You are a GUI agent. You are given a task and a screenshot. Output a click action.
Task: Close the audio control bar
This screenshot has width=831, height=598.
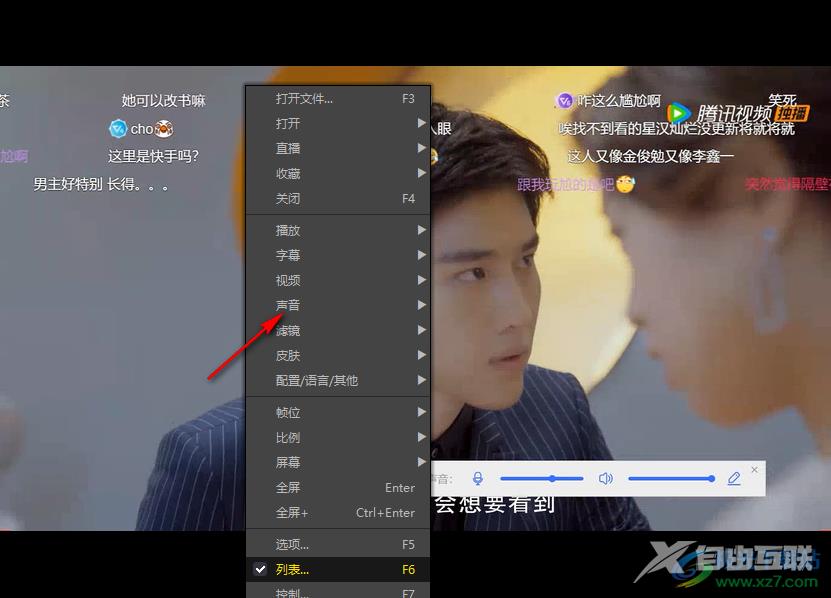click(755, 470)
